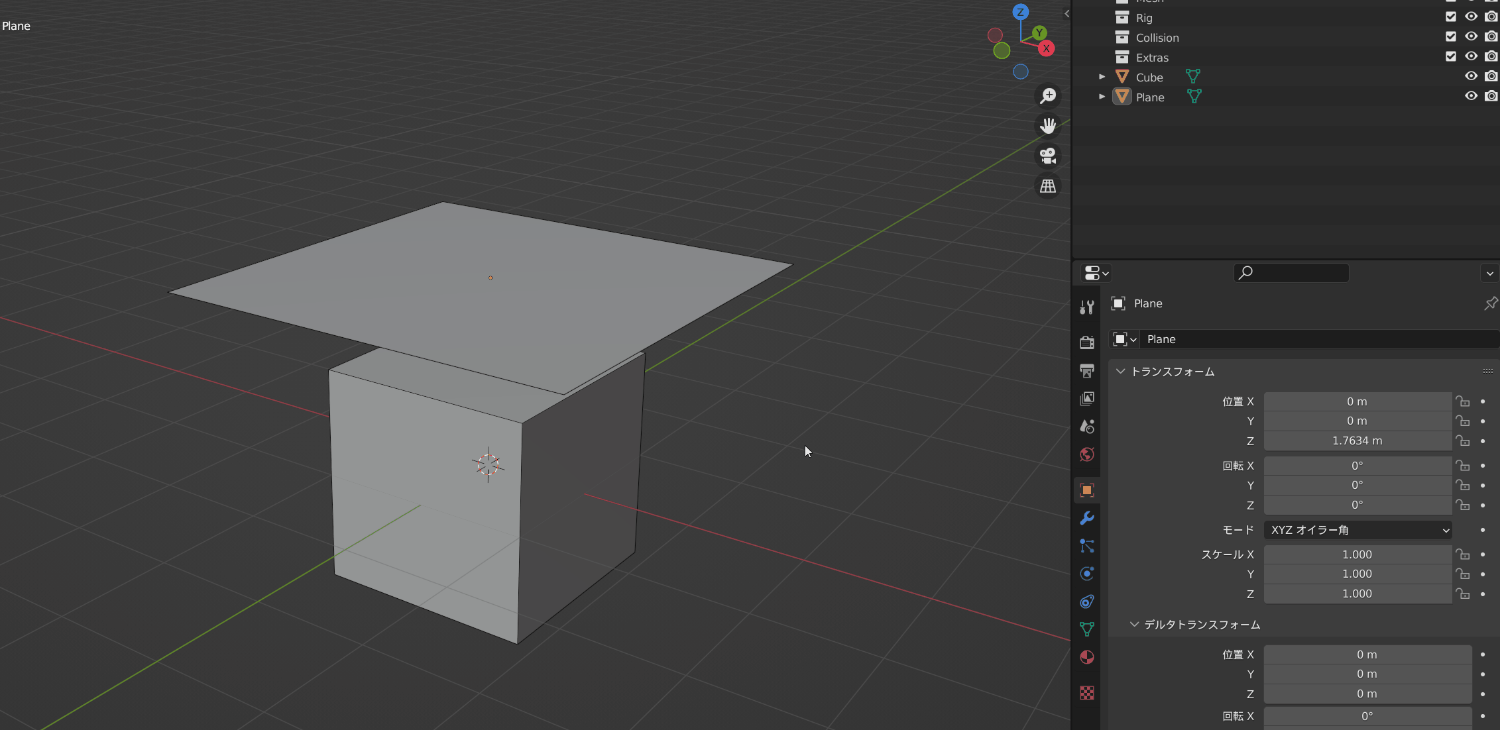Click the Plane mesh data icon in outliner
This screenshot has height=730, width=1500.
(1193, 97)
